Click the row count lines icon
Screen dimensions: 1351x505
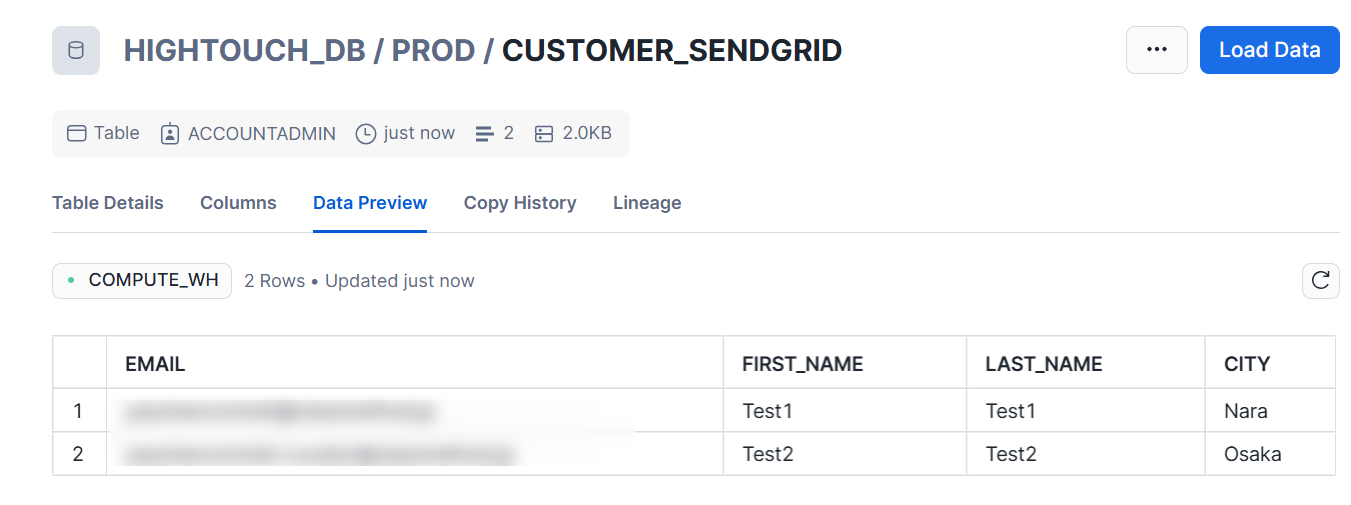[485, 133]
